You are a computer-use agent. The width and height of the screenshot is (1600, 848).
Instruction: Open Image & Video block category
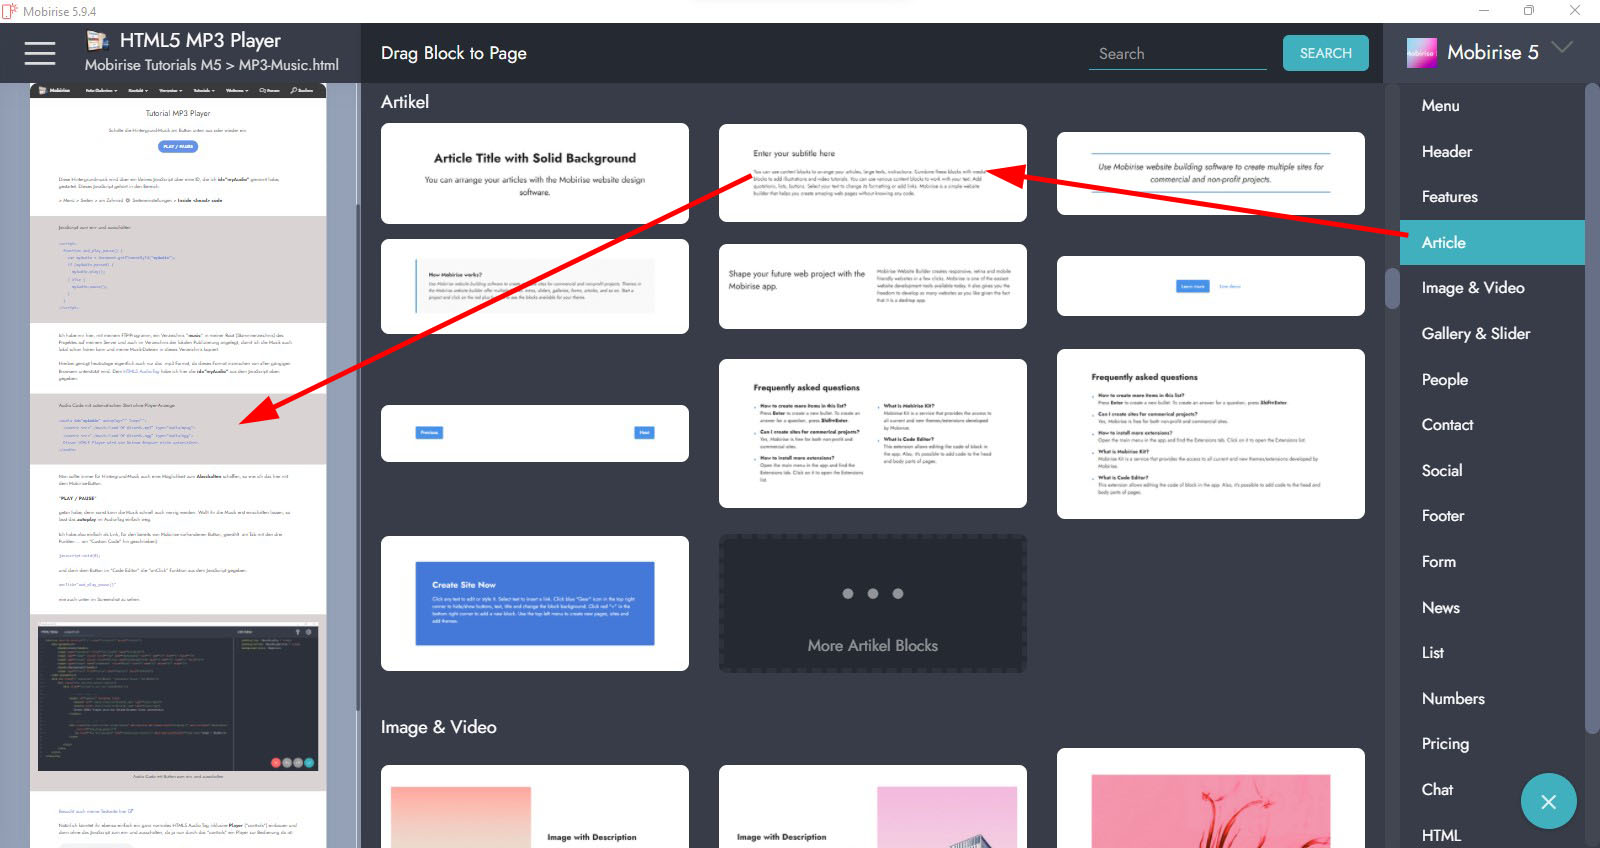1473,288
